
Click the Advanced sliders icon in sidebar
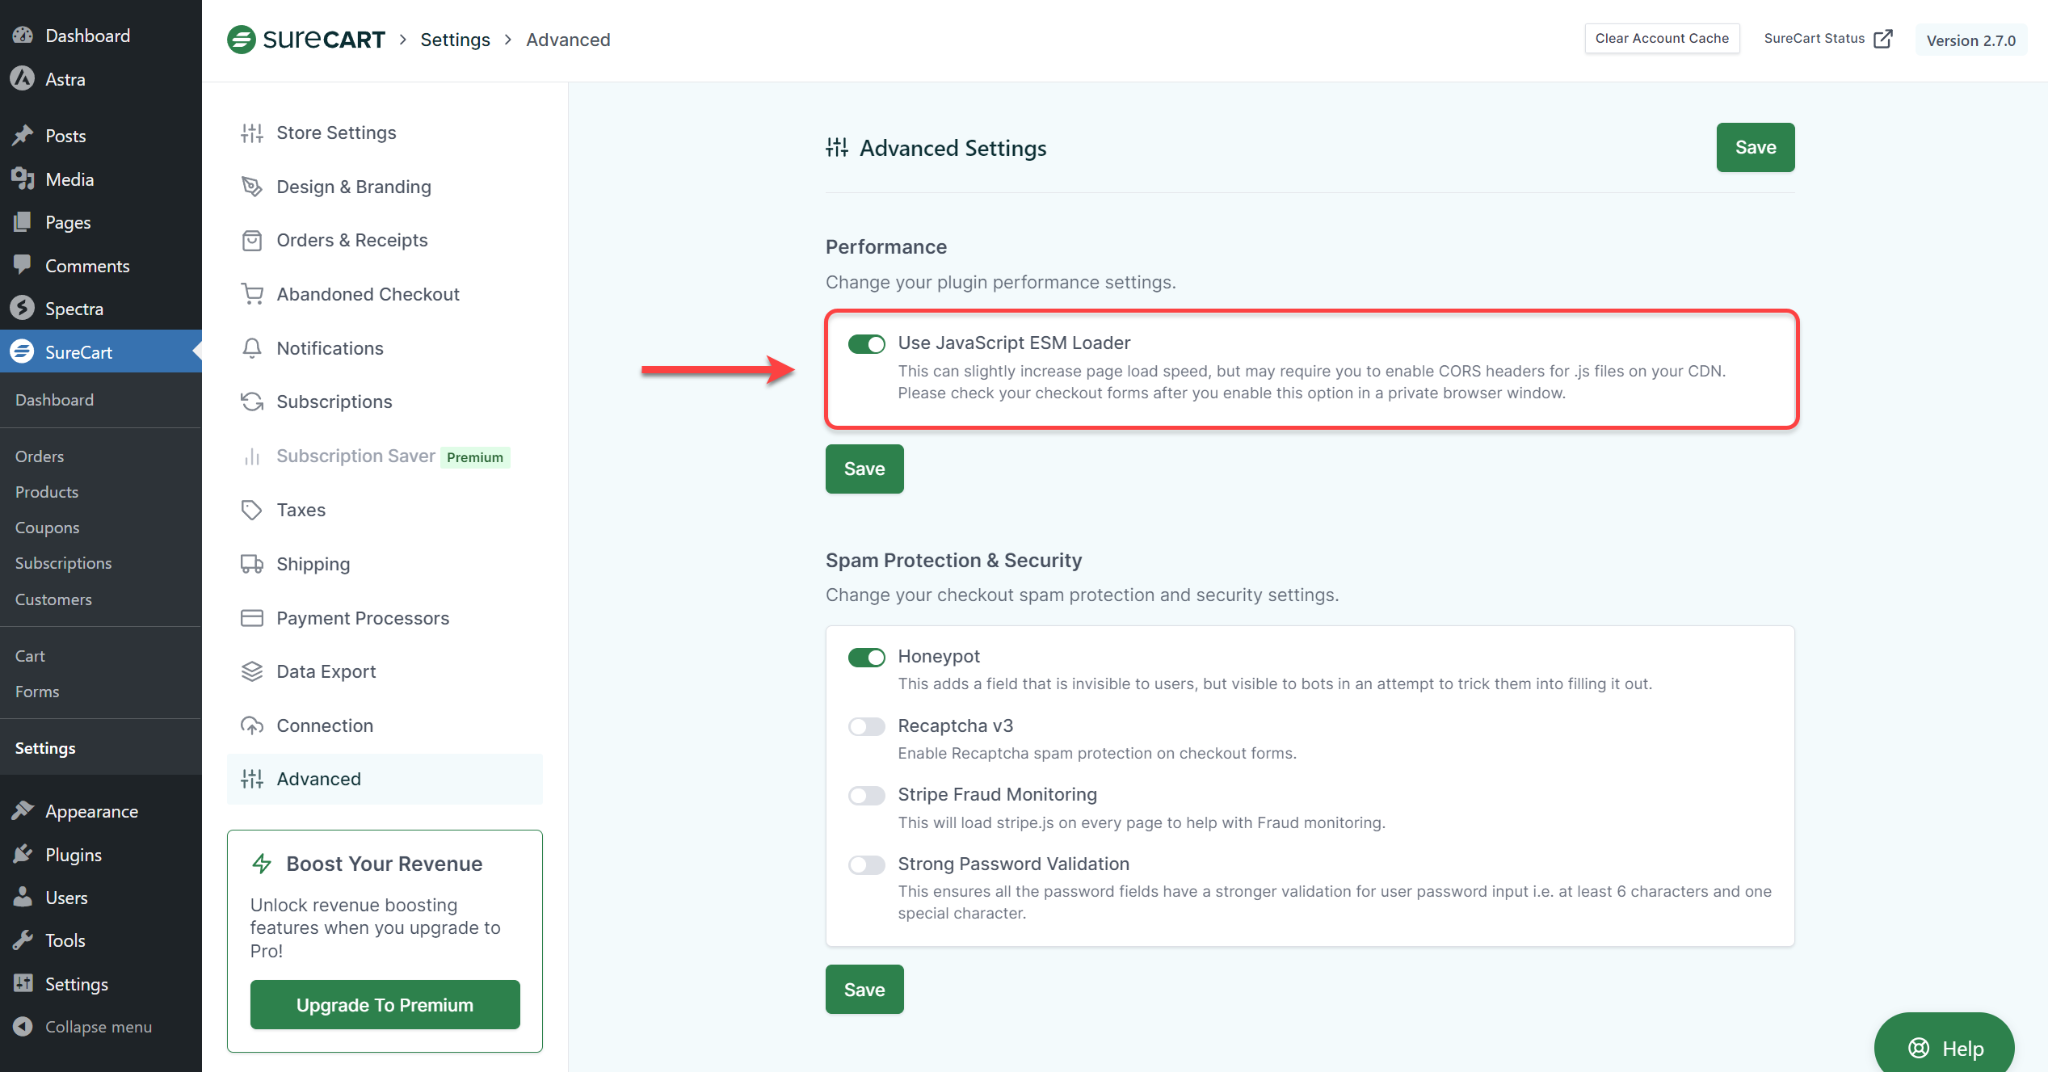pos(252,779)
